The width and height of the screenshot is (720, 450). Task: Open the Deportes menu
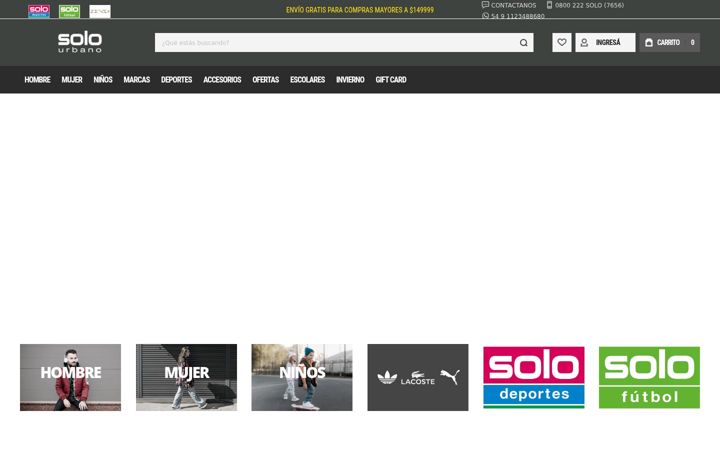176,79
